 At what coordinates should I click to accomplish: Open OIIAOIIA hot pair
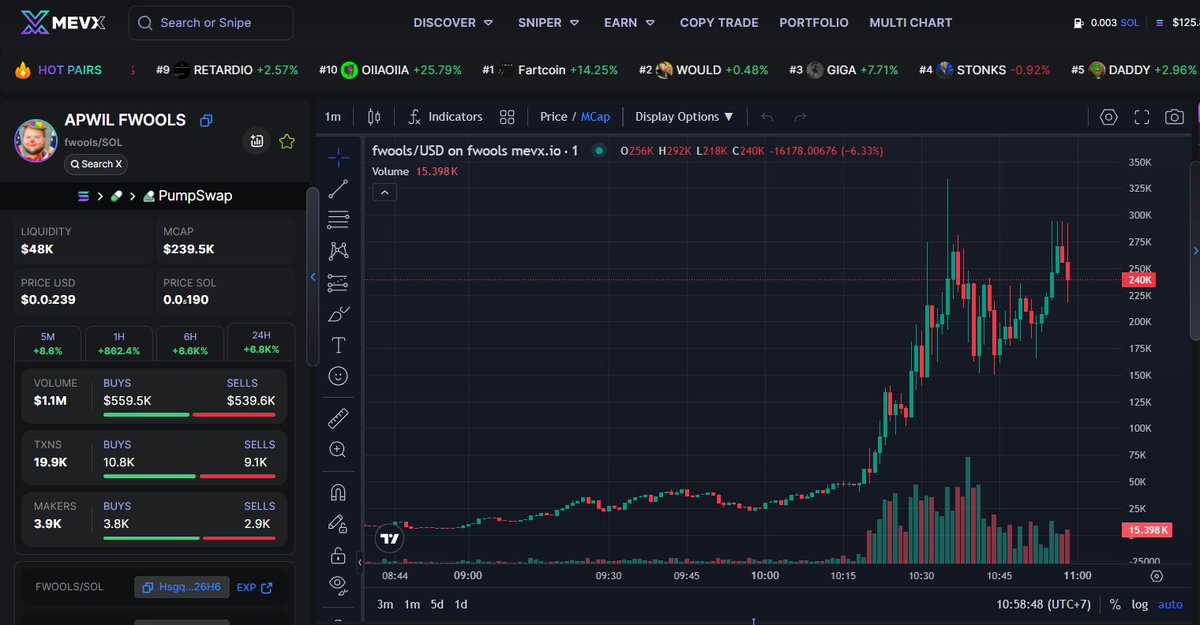click(x=390, y=70)
